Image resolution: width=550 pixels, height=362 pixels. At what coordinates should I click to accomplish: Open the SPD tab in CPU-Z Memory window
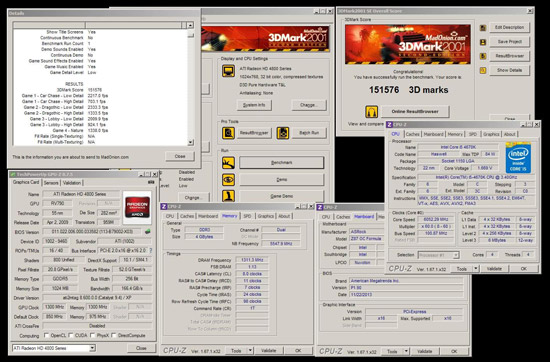[247, 216]
